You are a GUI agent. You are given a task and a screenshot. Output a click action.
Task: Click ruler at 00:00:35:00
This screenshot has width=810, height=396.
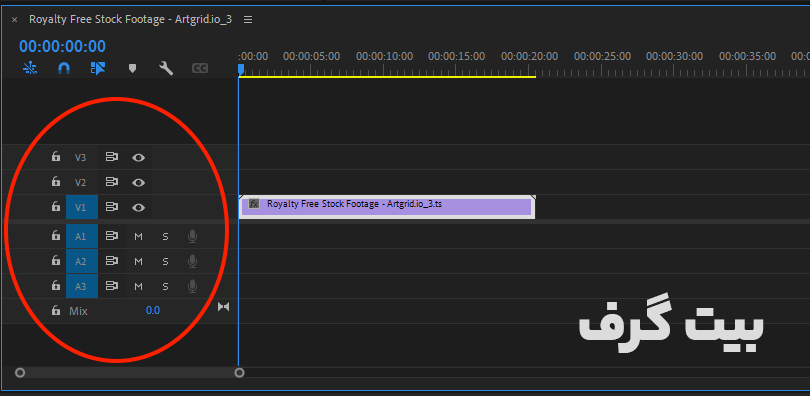[x=747, y=56]
